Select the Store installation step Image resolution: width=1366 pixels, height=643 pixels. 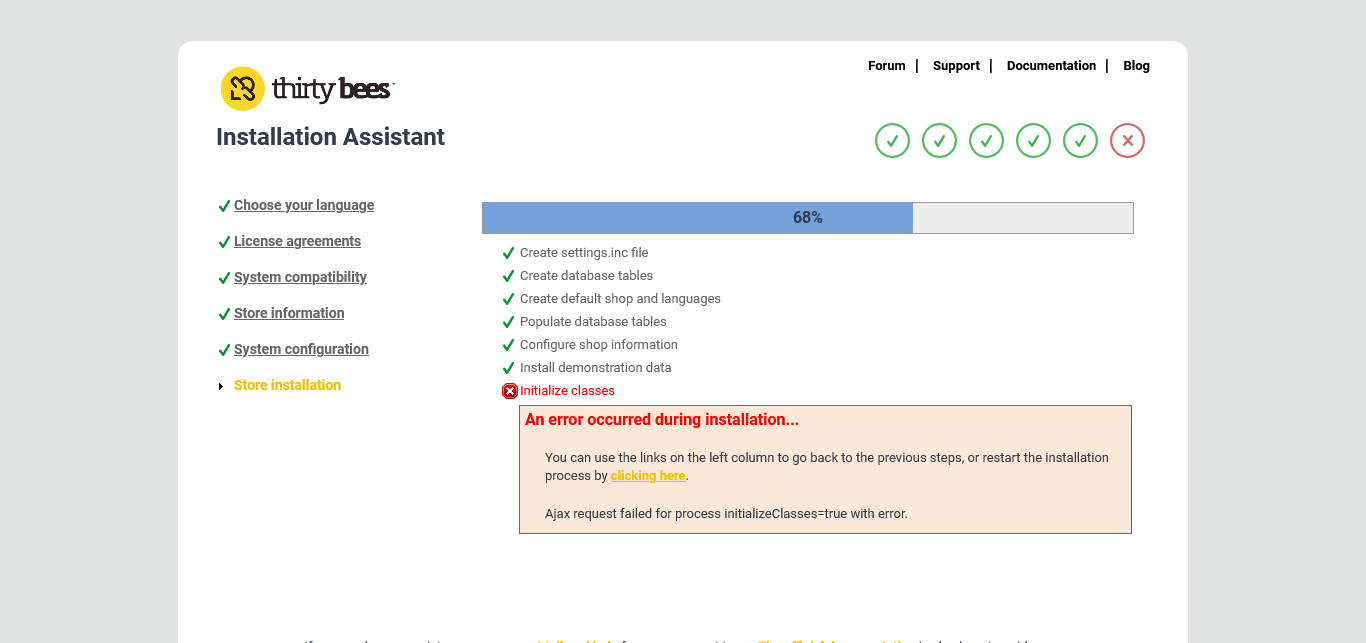[287, 385]
